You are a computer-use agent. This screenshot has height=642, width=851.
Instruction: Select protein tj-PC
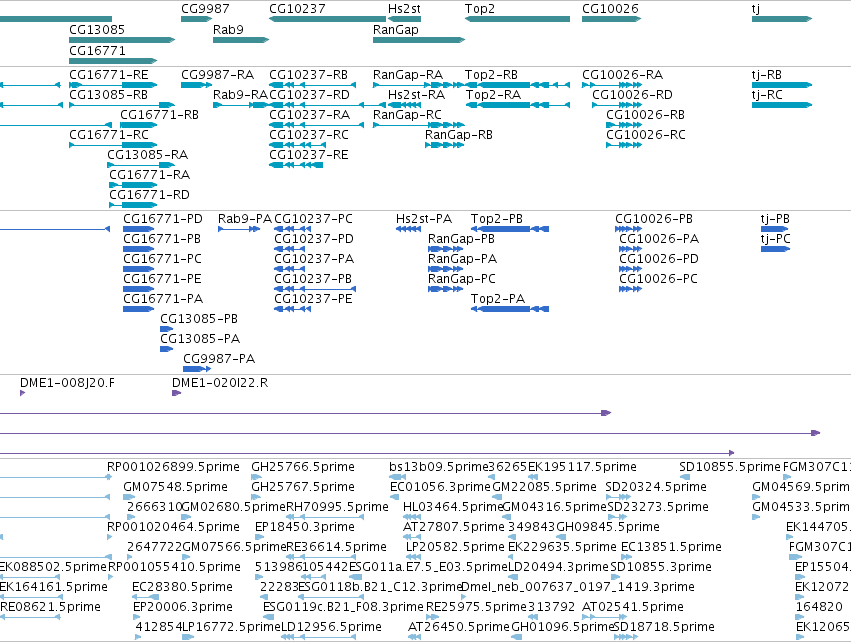[776, 239]
